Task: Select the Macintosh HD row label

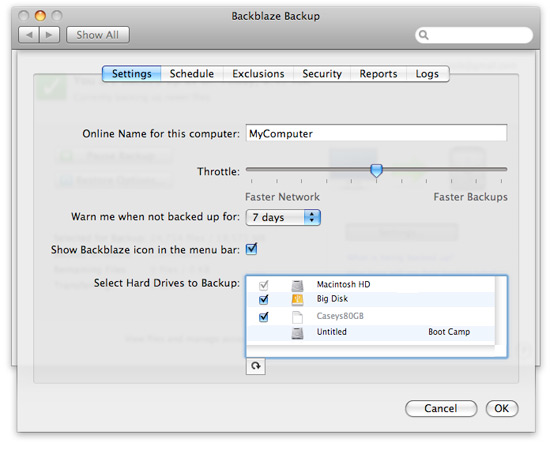Action: coord(343,284)
